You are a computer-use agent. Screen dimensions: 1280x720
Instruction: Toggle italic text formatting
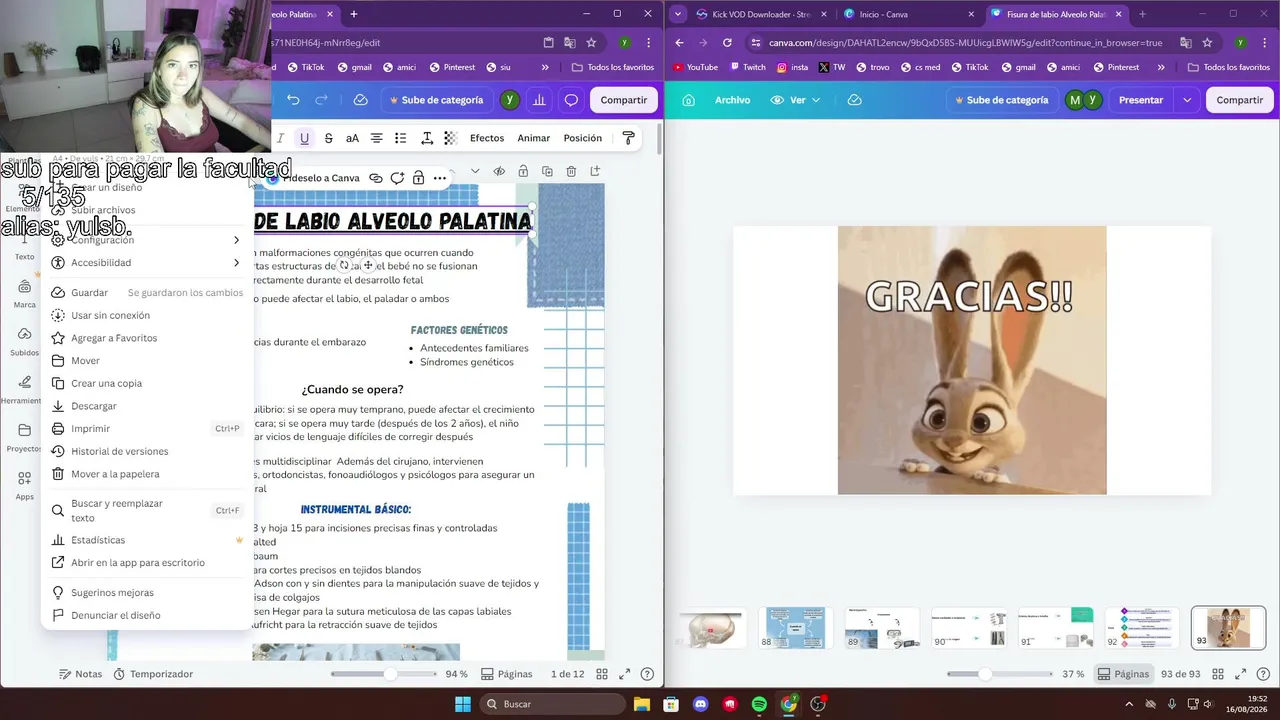(280, 138)
